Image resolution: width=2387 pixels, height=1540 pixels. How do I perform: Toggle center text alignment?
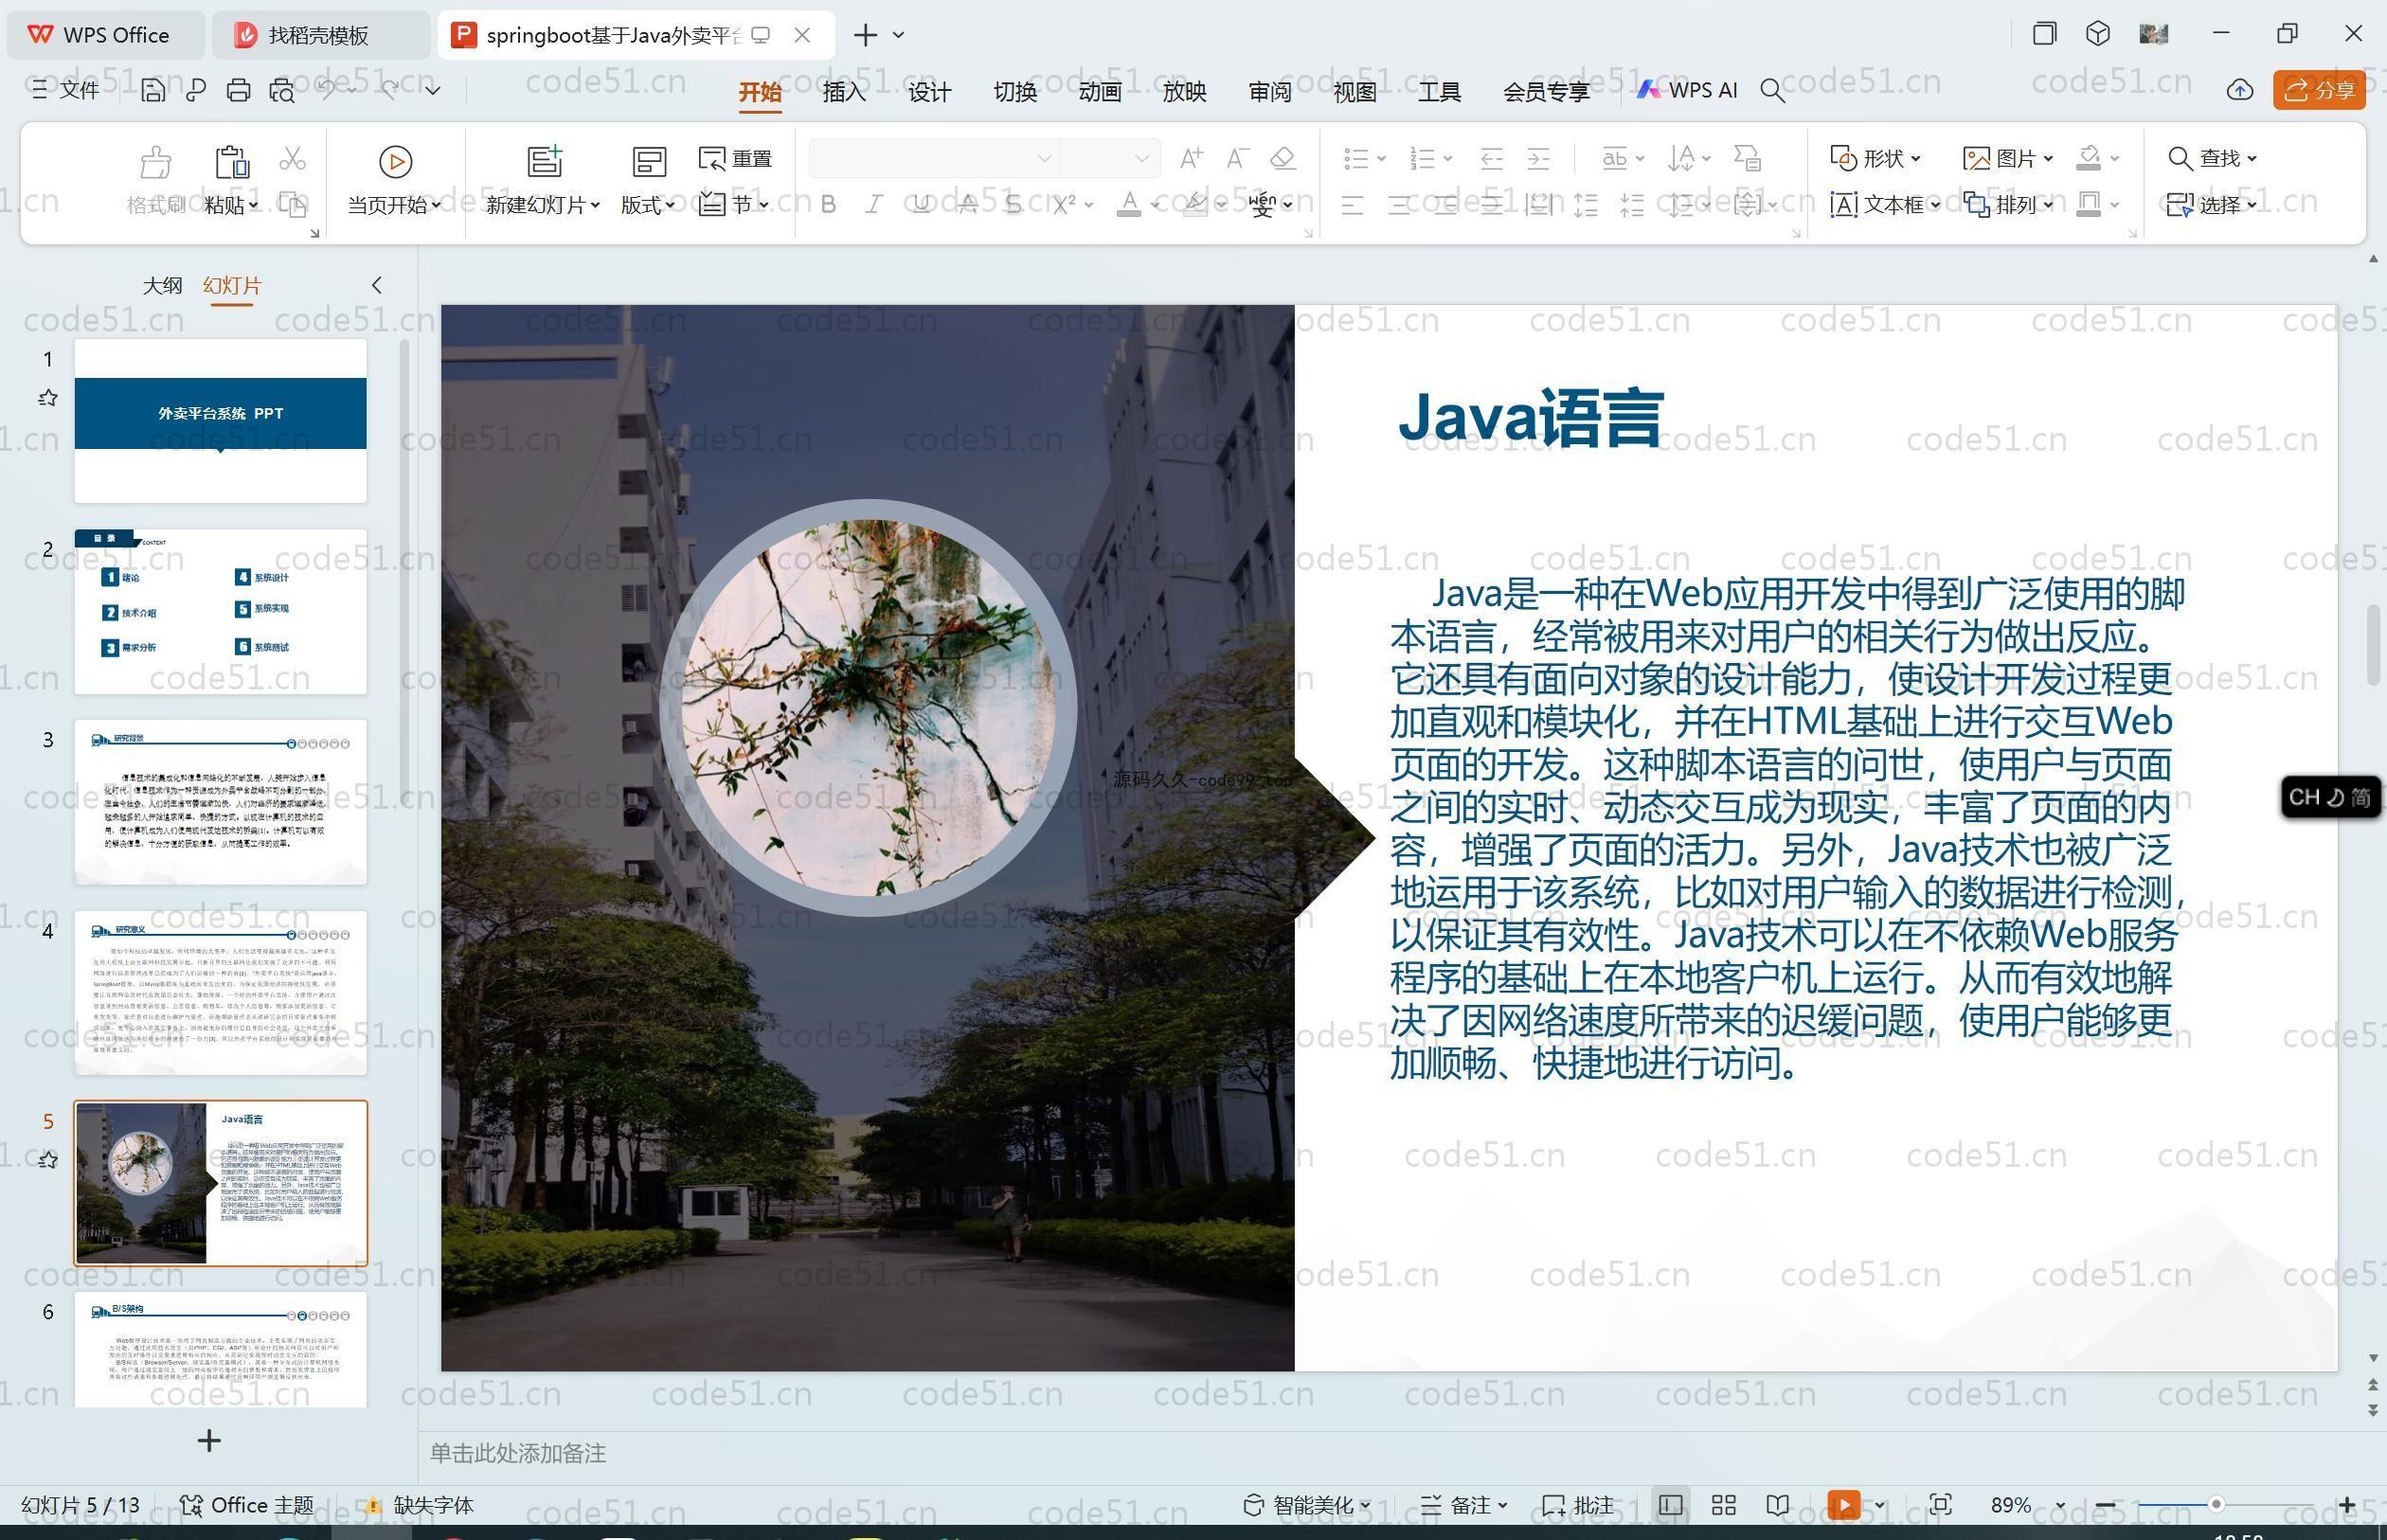point(1399,206)
